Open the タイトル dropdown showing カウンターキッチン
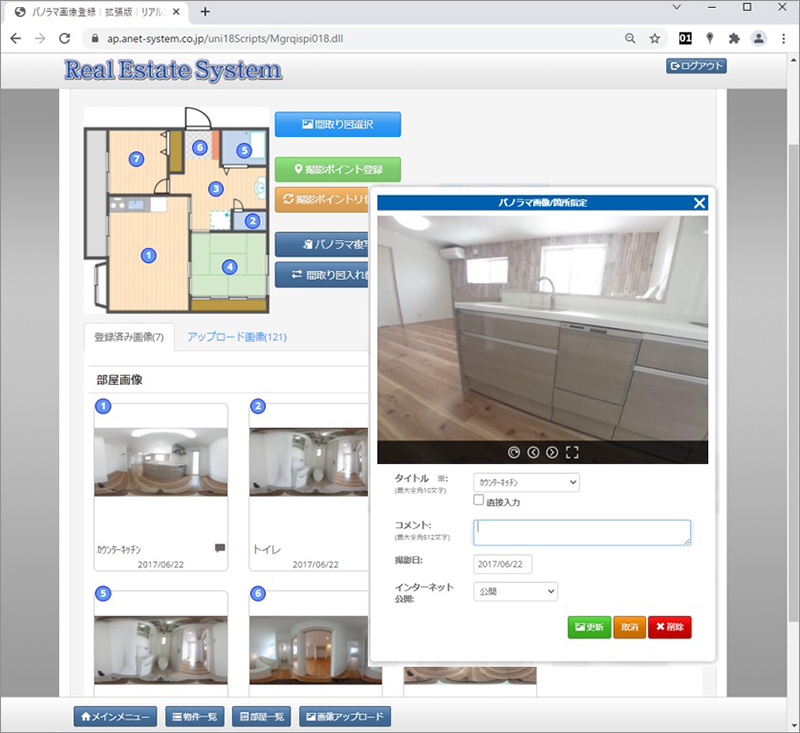 point(526,482)
